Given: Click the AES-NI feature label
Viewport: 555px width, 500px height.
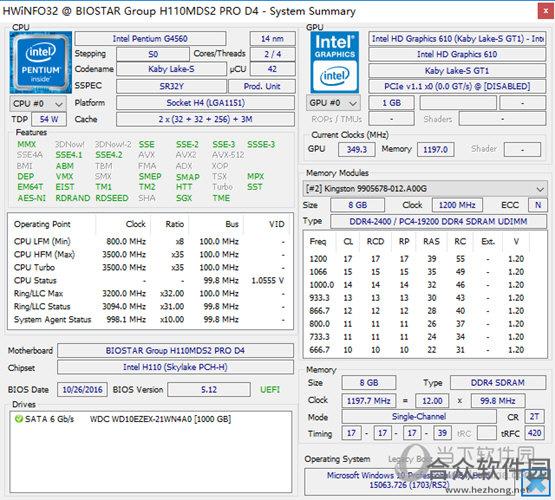Looking at the screenshot, I should pyautogui.click(x=32, y=198).
